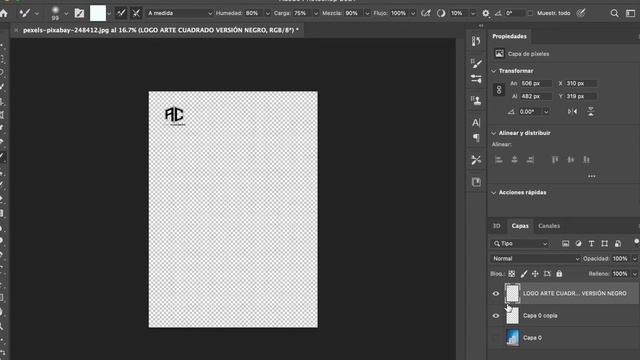The image size is (640, 360).
Task: Open smoothing options gear icon
Action: (485, 13)
